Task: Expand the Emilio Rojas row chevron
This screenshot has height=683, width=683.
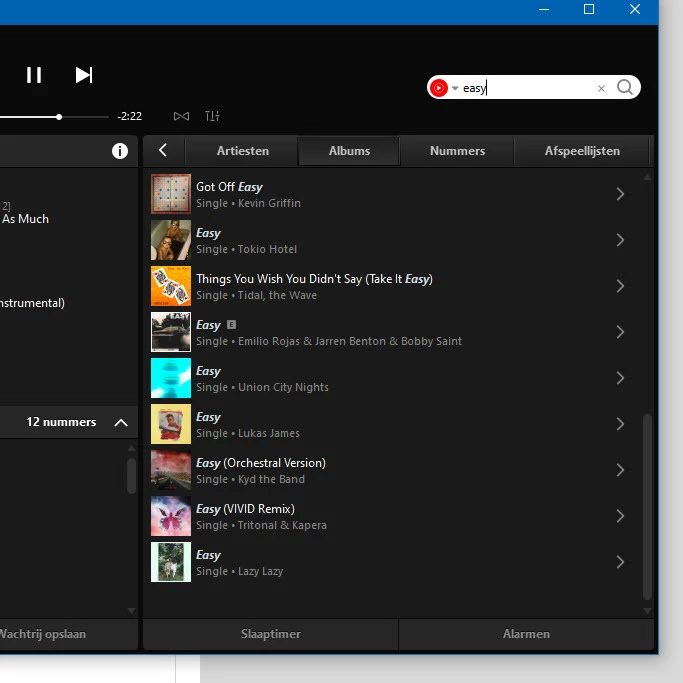Action: [620, 332]
